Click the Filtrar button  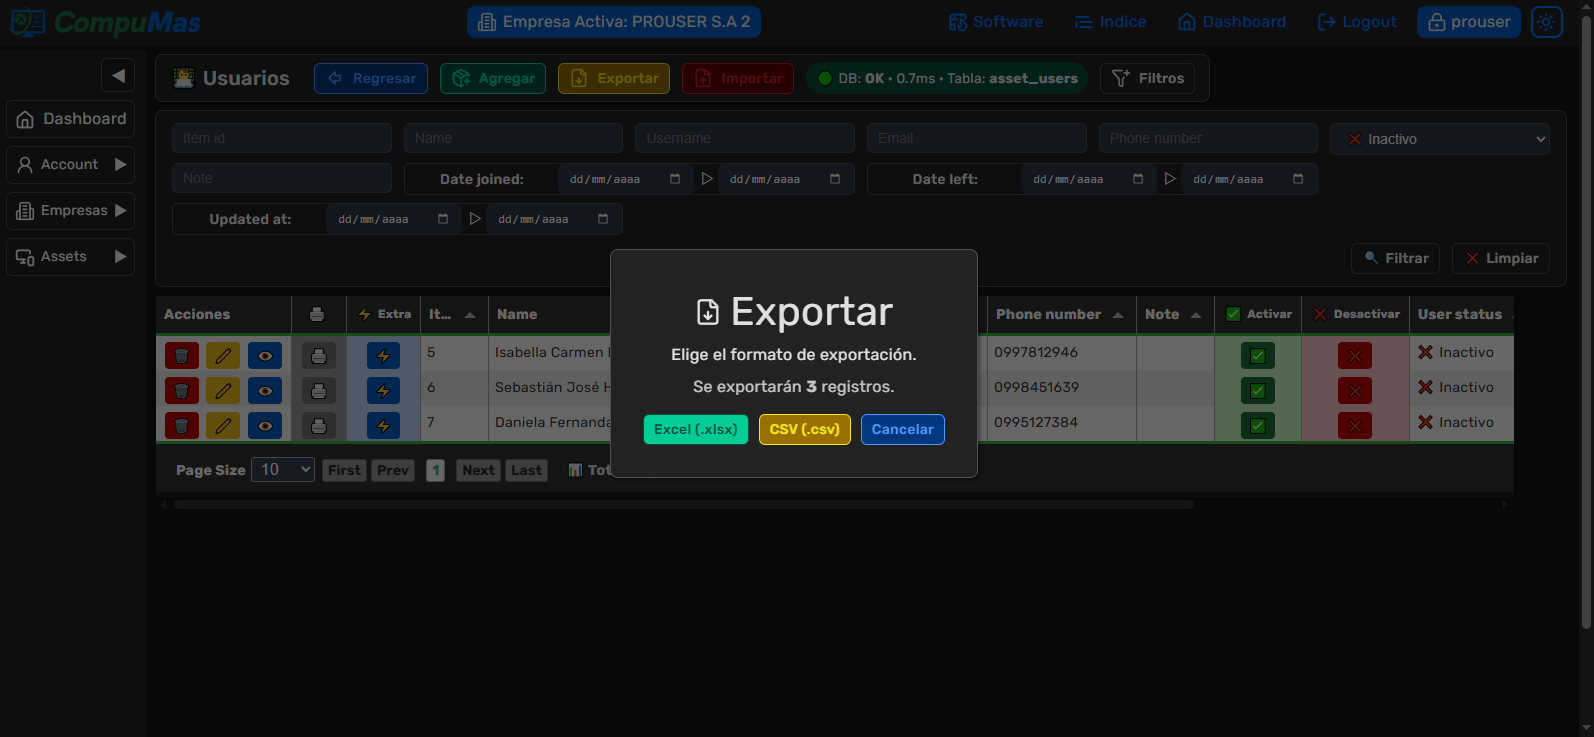click(x=1396, y=258)
